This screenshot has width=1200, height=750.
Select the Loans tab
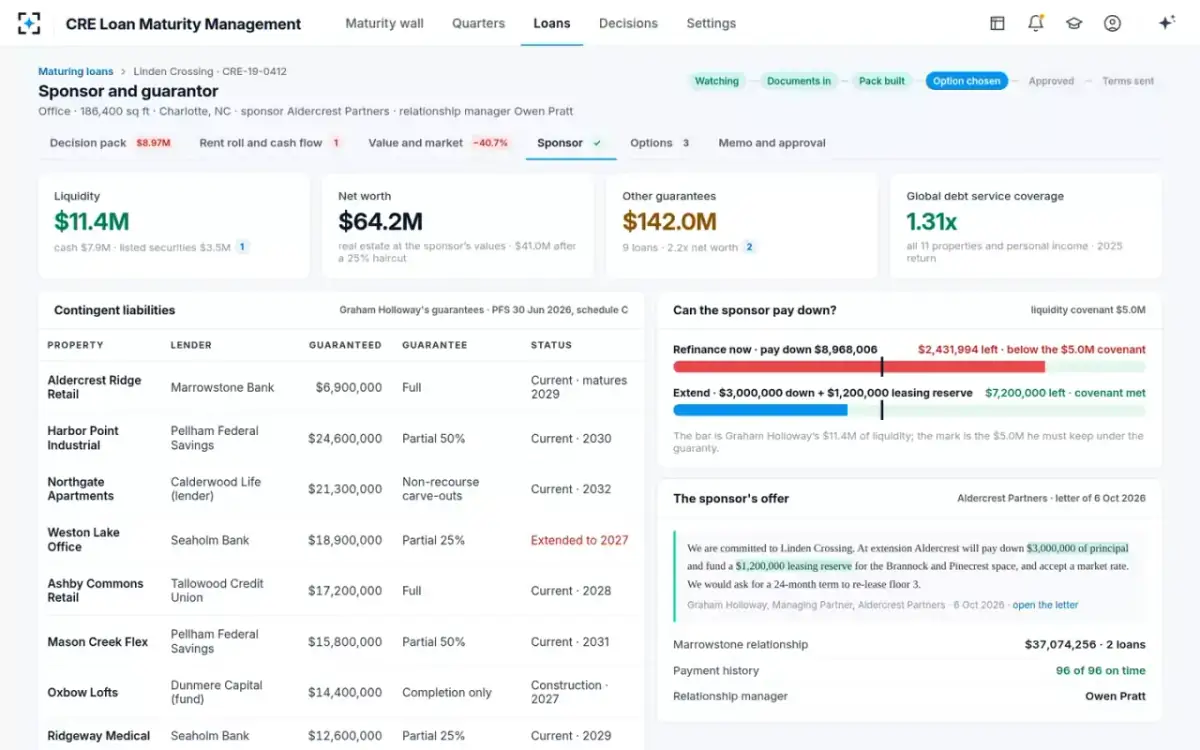point(552,23)
